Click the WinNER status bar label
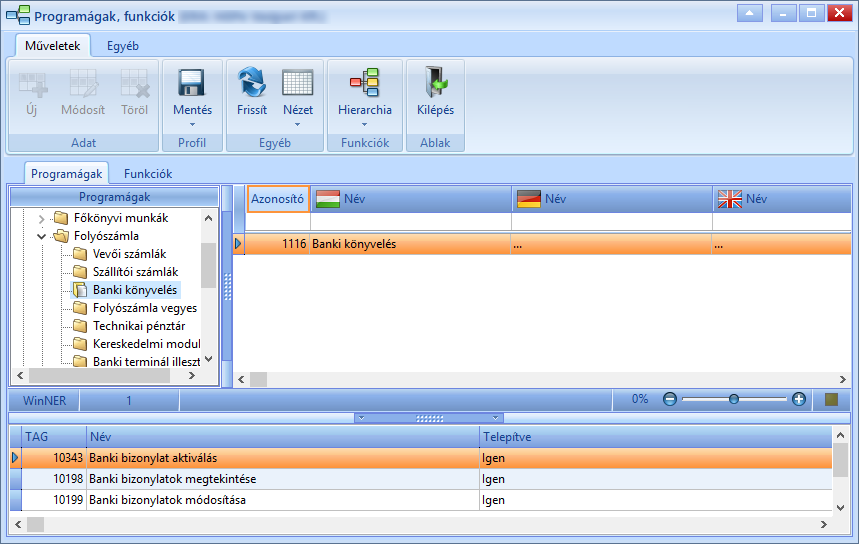Viewport: 859px width, 544px height. coord(44,400)
